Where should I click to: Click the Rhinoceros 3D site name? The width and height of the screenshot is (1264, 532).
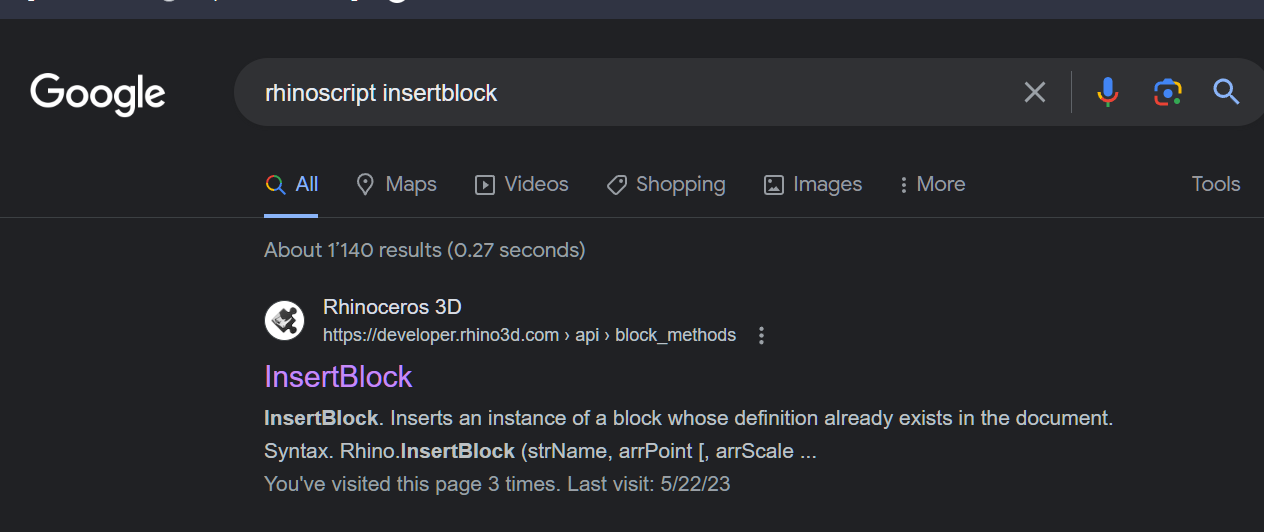tap(392, 307)
